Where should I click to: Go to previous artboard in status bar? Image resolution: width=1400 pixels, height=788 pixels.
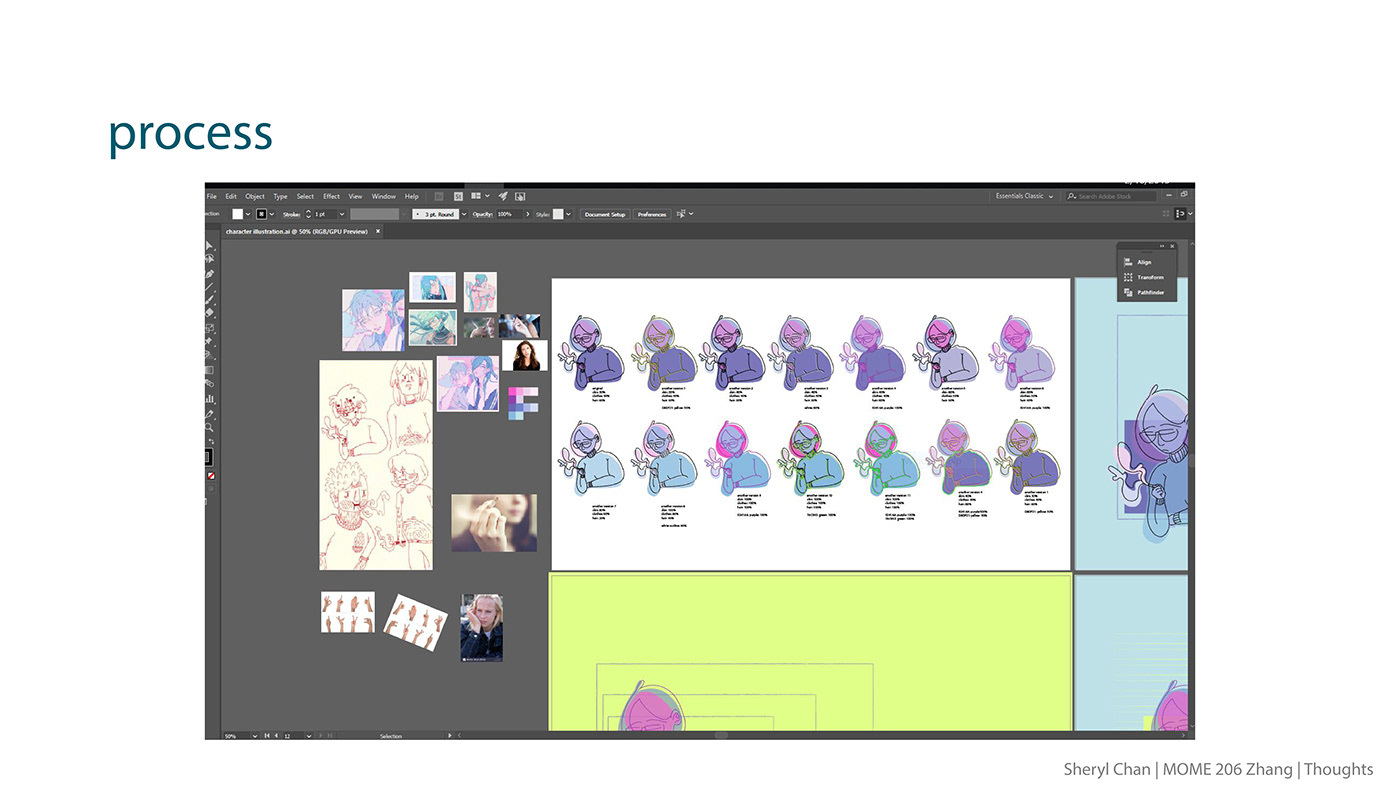pyautogui.click(x=276, y=736)
